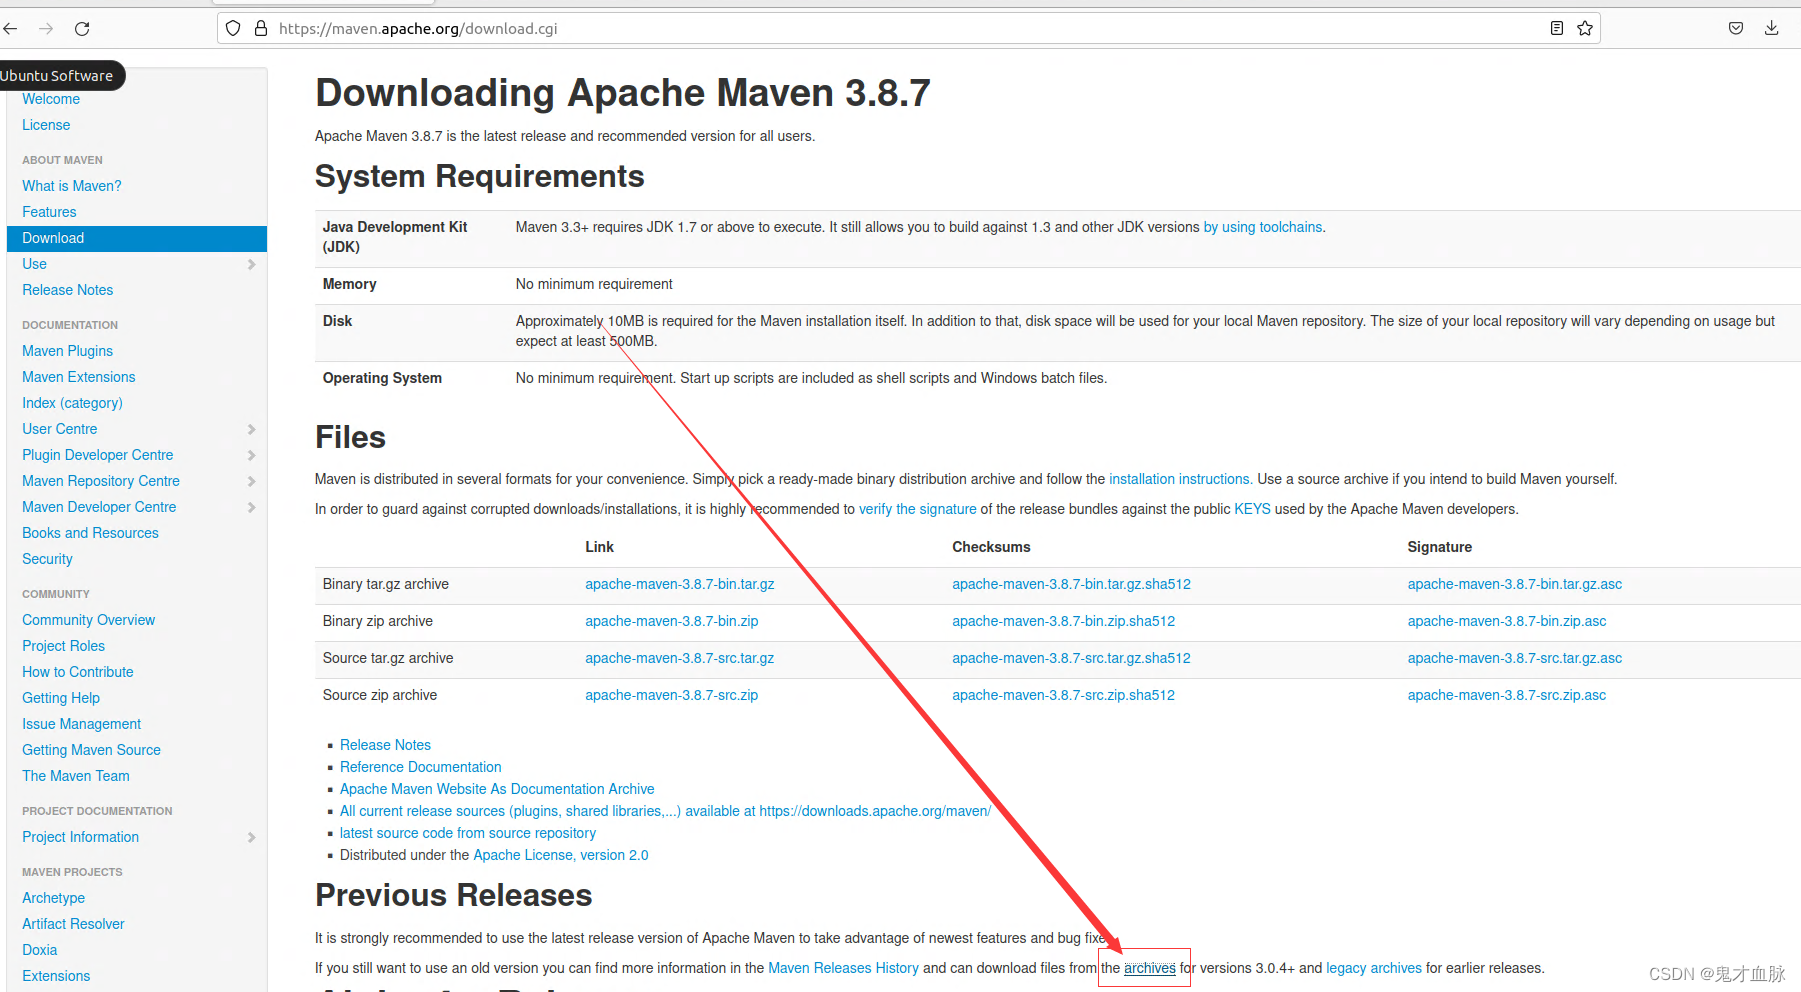Click the padlock site security icon
The image size is (1801, 992).
coord(261,28)
